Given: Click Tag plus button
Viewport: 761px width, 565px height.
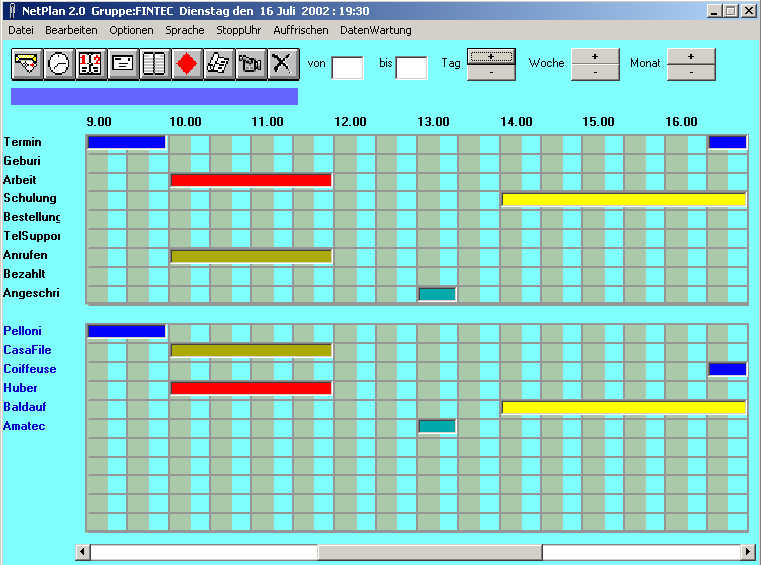Looking at the screenshot, I should (x=491, y=56).
